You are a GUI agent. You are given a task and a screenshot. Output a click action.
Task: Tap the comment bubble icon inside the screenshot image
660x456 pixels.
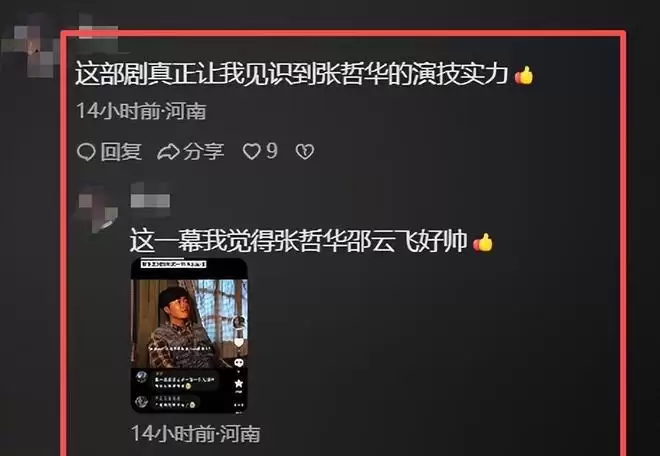pos(239,363)
